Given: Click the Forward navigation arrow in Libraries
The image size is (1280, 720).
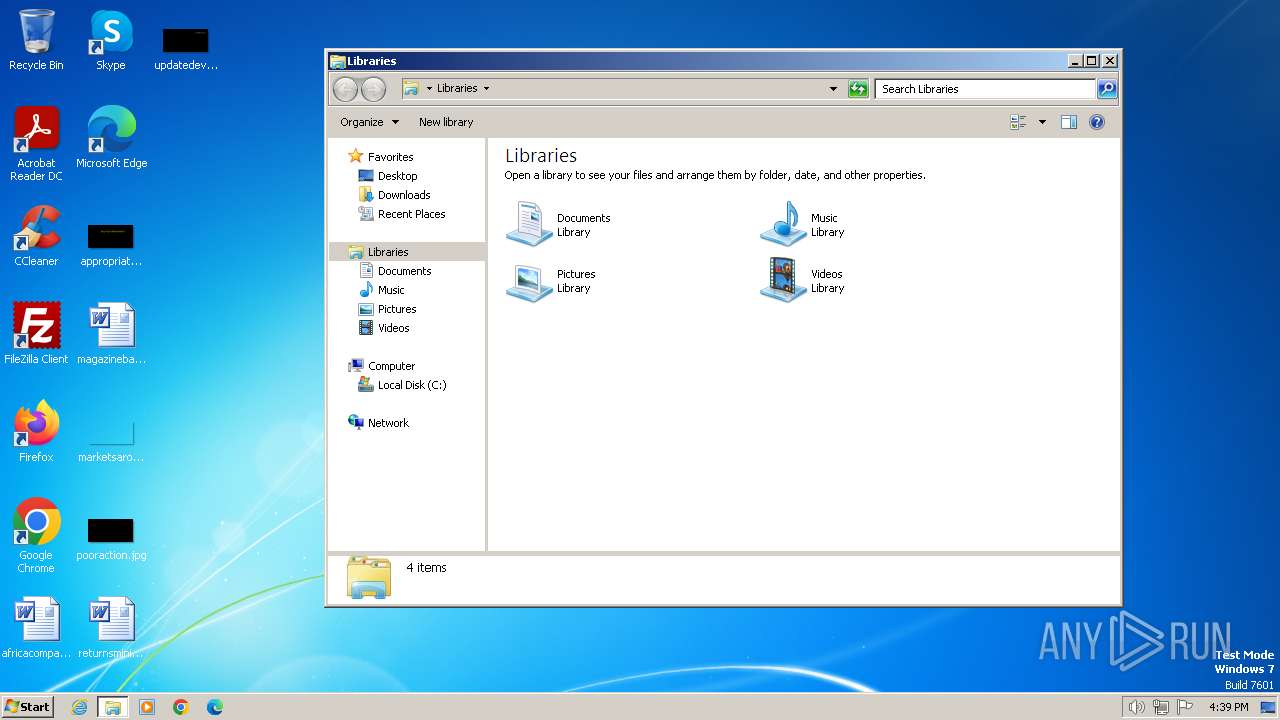Looking at the screenshot, I should (x=373, y=89).
